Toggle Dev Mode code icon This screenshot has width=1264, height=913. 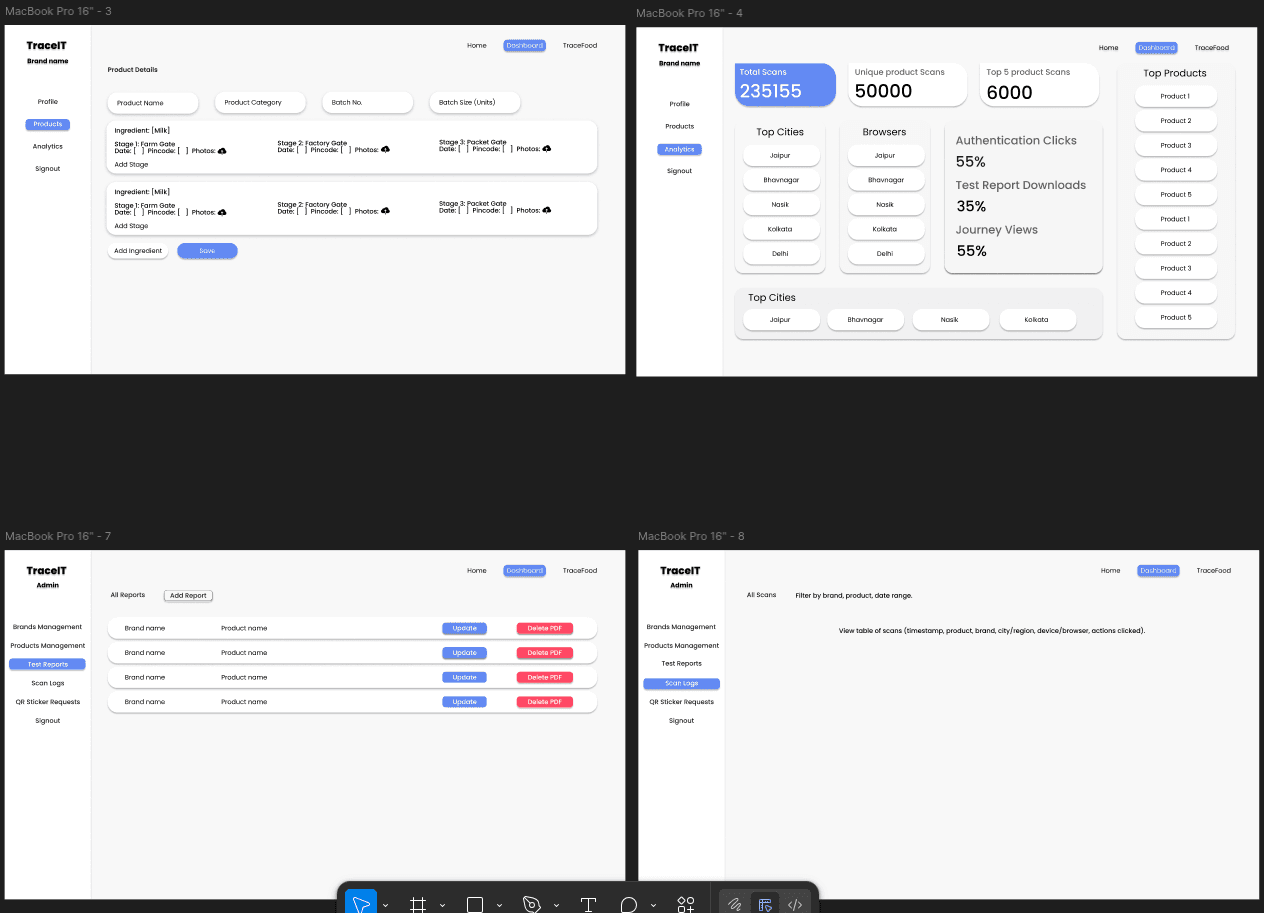click(795, 904)
